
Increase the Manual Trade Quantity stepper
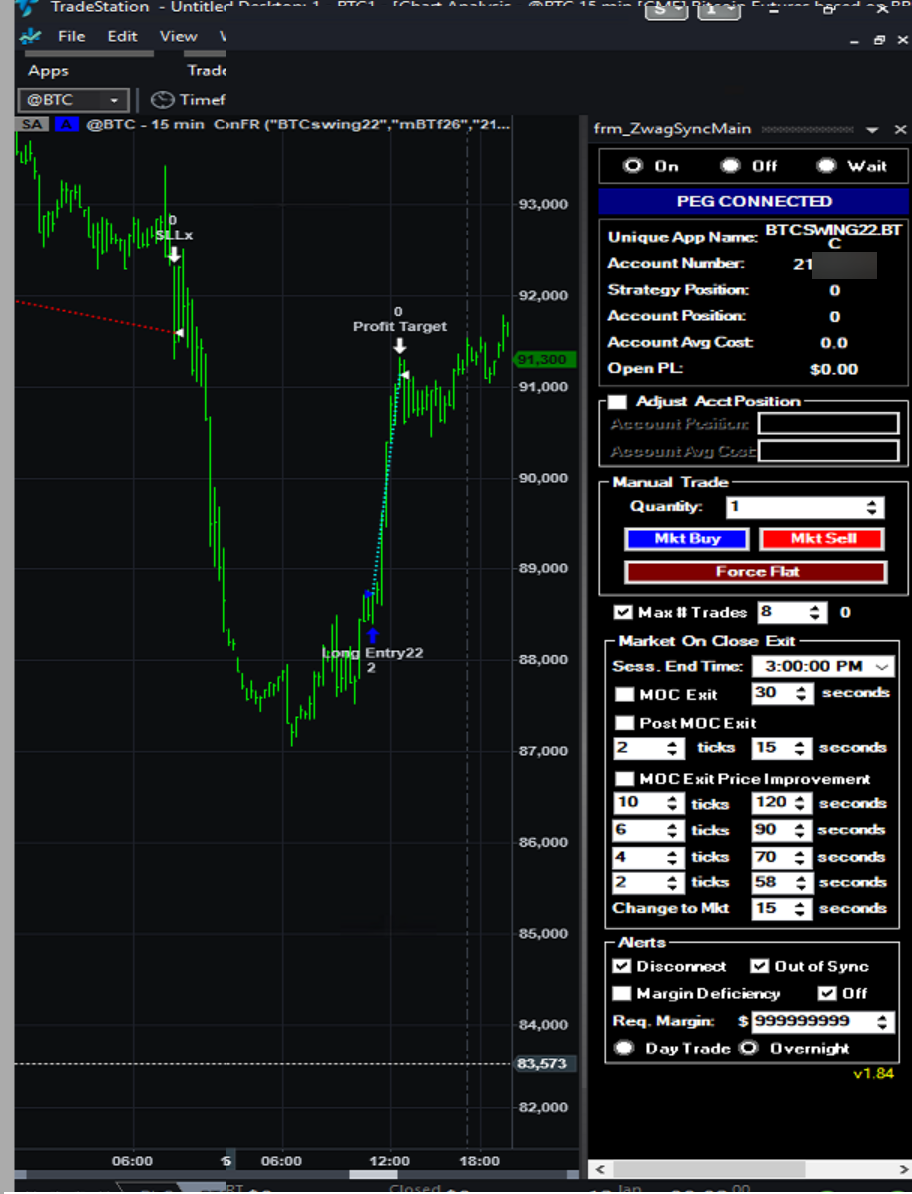tap(873, 502)
